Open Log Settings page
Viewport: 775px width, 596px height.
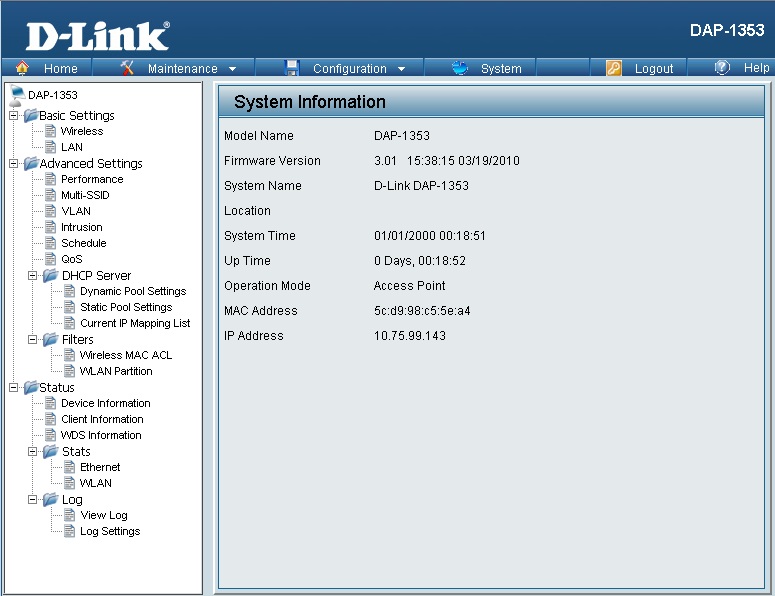pos(110,531)
